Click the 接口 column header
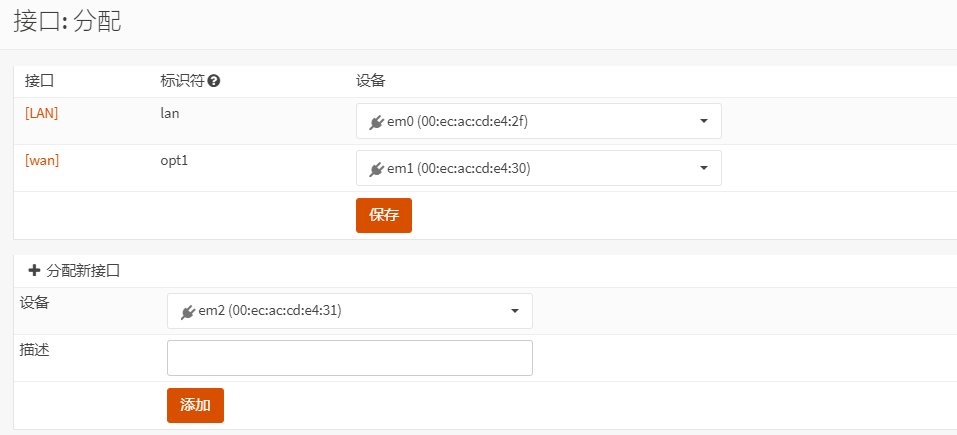 [39, 81]
